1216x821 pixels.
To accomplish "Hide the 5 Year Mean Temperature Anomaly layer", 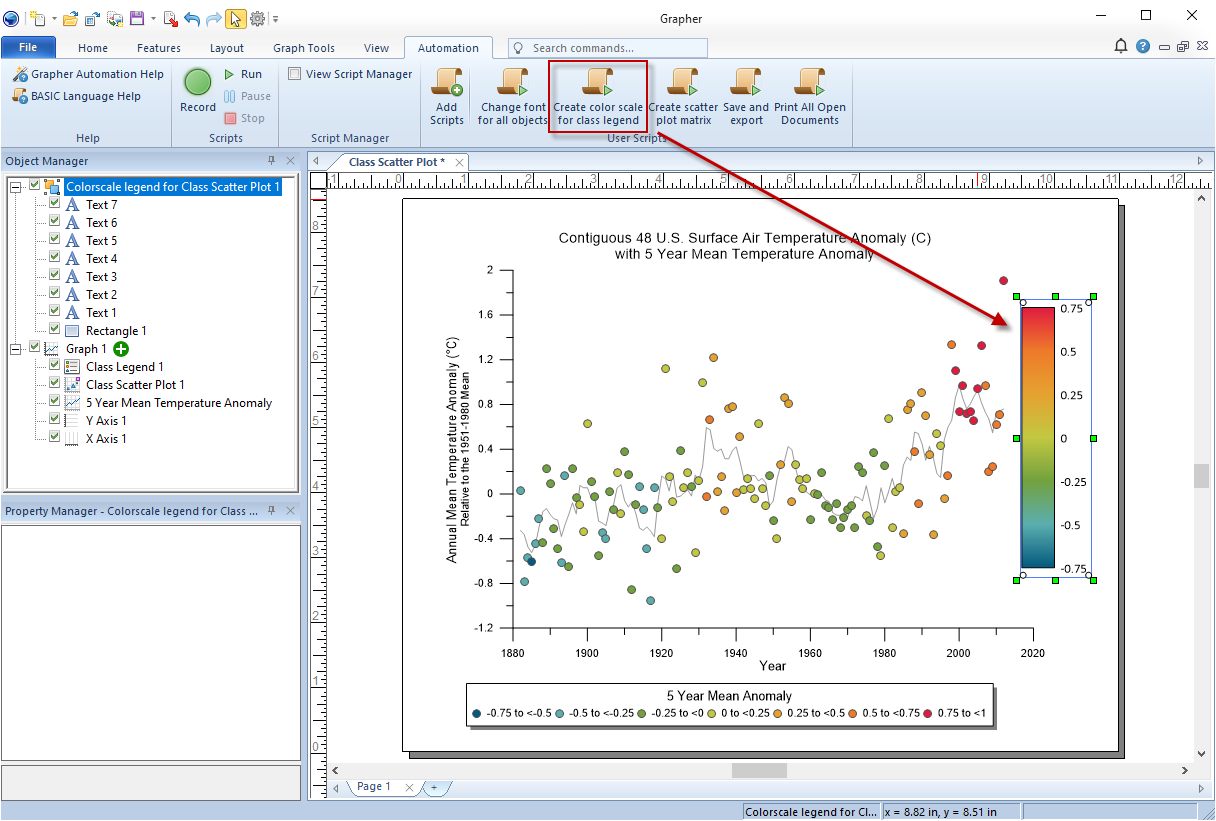I will click(53, 402).
